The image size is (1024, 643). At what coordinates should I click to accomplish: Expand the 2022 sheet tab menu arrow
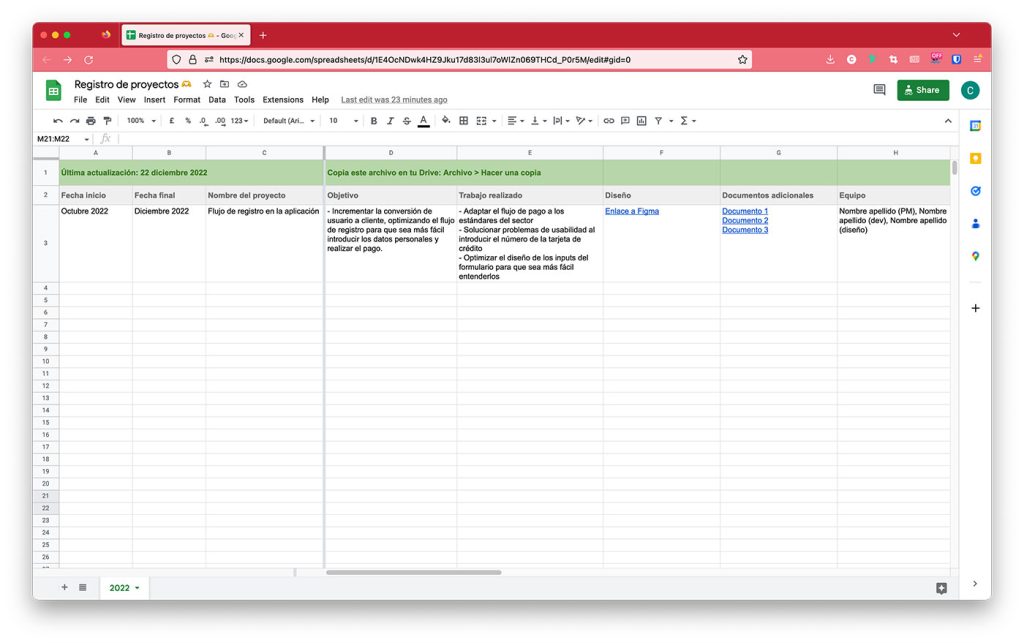pos(137,588)
